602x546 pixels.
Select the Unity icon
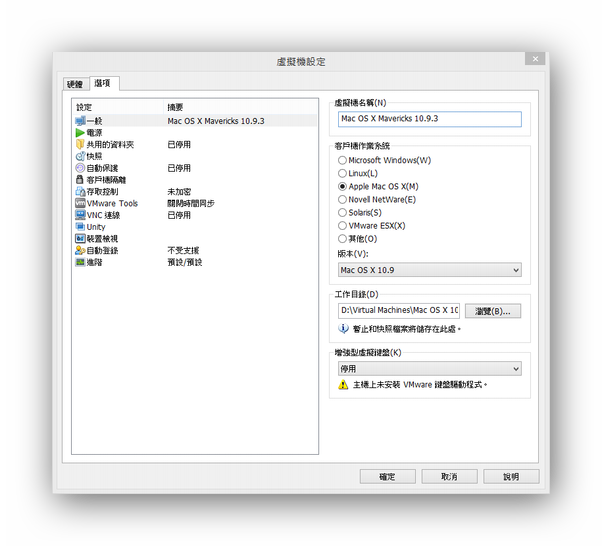pos(80,227)
